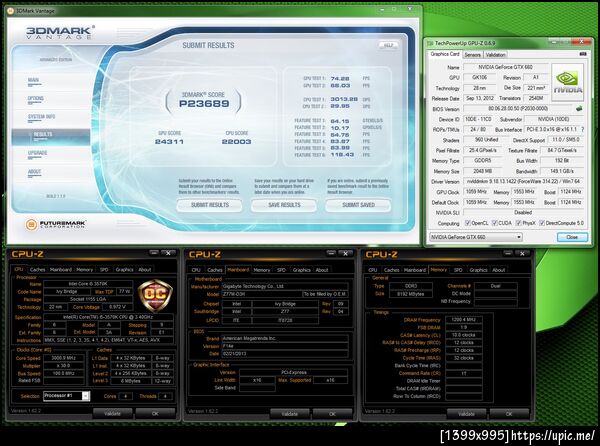
Task: Open Options in 3DMark sidebar
Action: pos(36,99)
